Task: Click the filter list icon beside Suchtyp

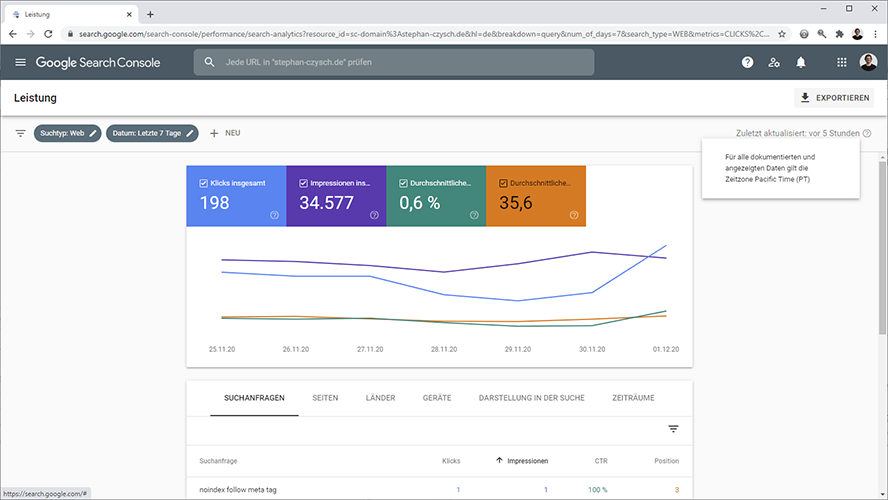Action: click(20, 133)
